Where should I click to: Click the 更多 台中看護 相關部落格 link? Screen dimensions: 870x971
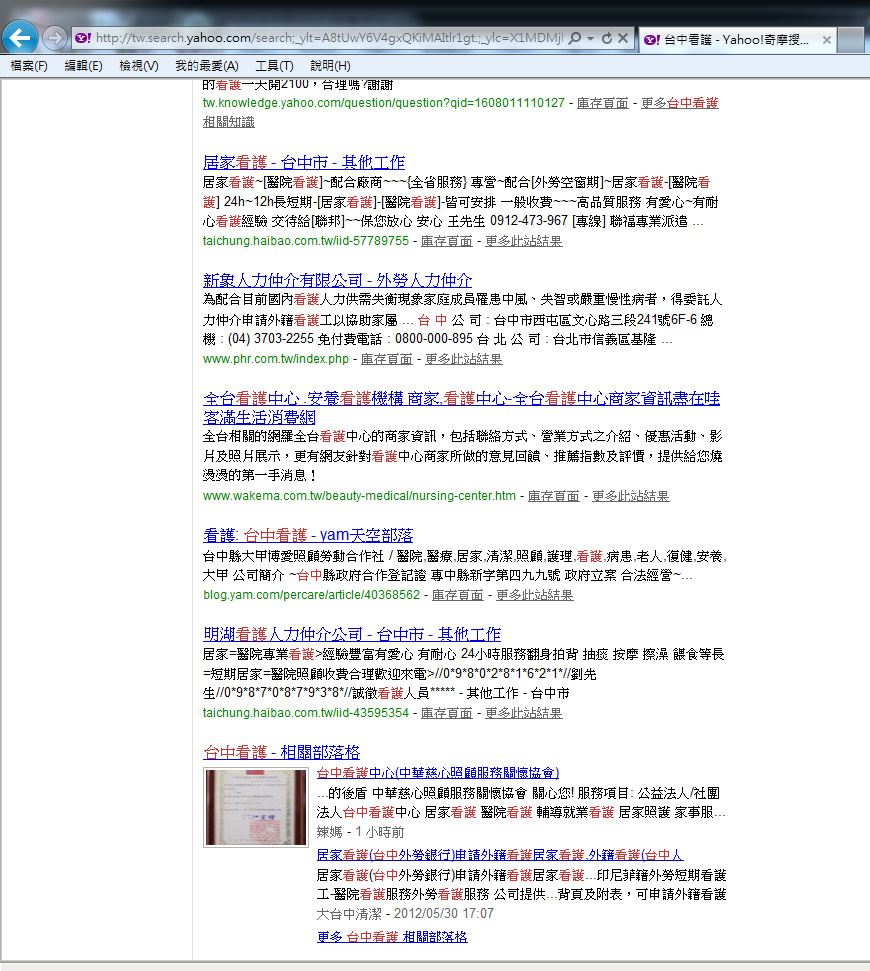392,937
